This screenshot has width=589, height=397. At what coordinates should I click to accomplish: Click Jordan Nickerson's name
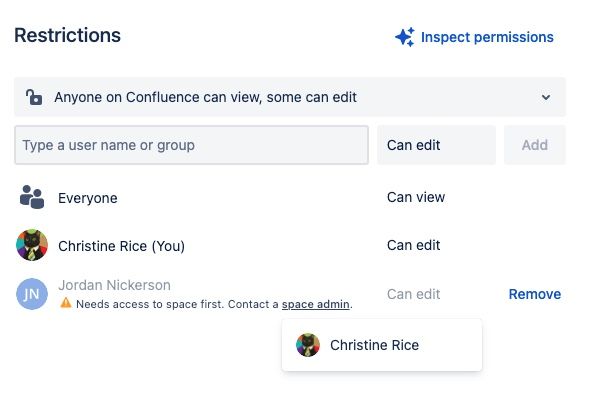(114, 285)
